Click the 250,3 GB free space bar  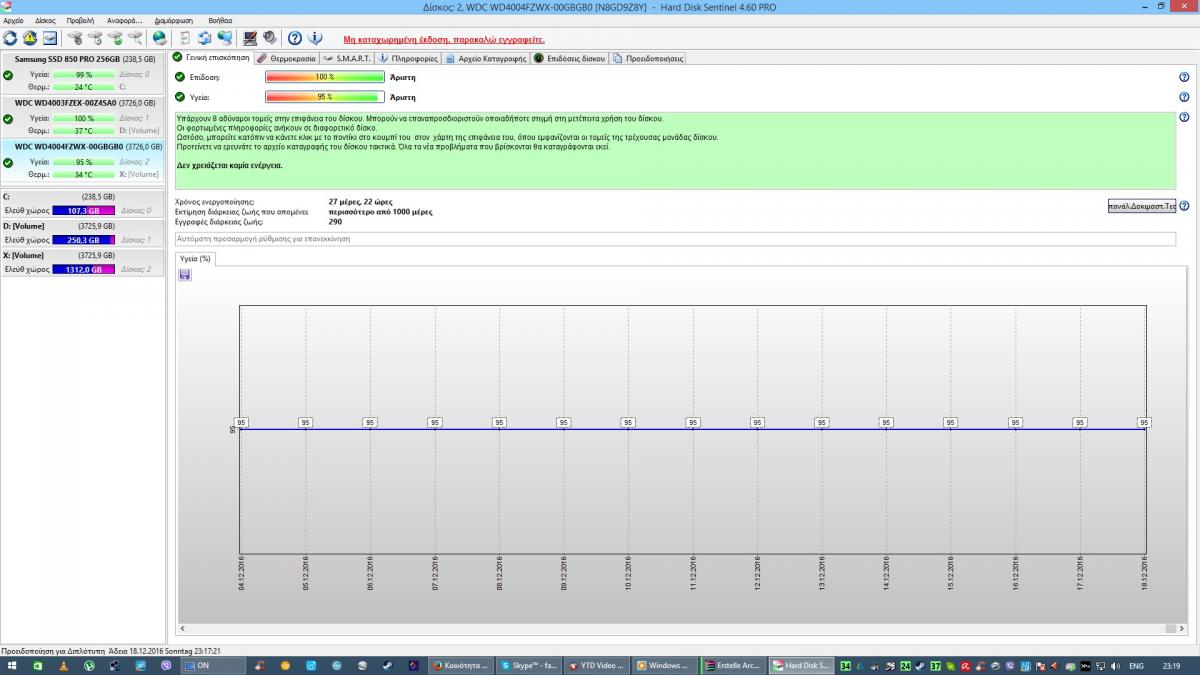(x=84, y=240)
